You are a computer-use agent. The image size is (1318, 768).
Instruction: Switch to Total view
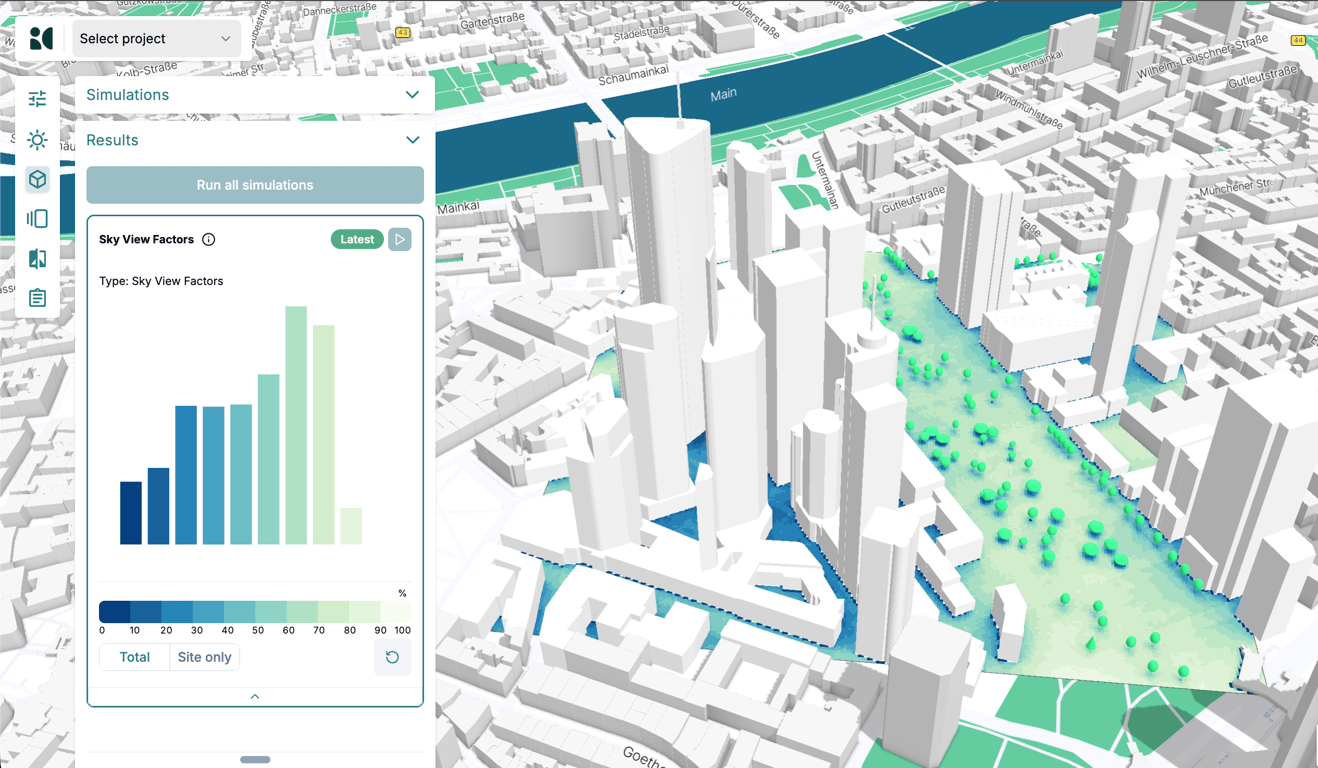(x=135, y=657)
